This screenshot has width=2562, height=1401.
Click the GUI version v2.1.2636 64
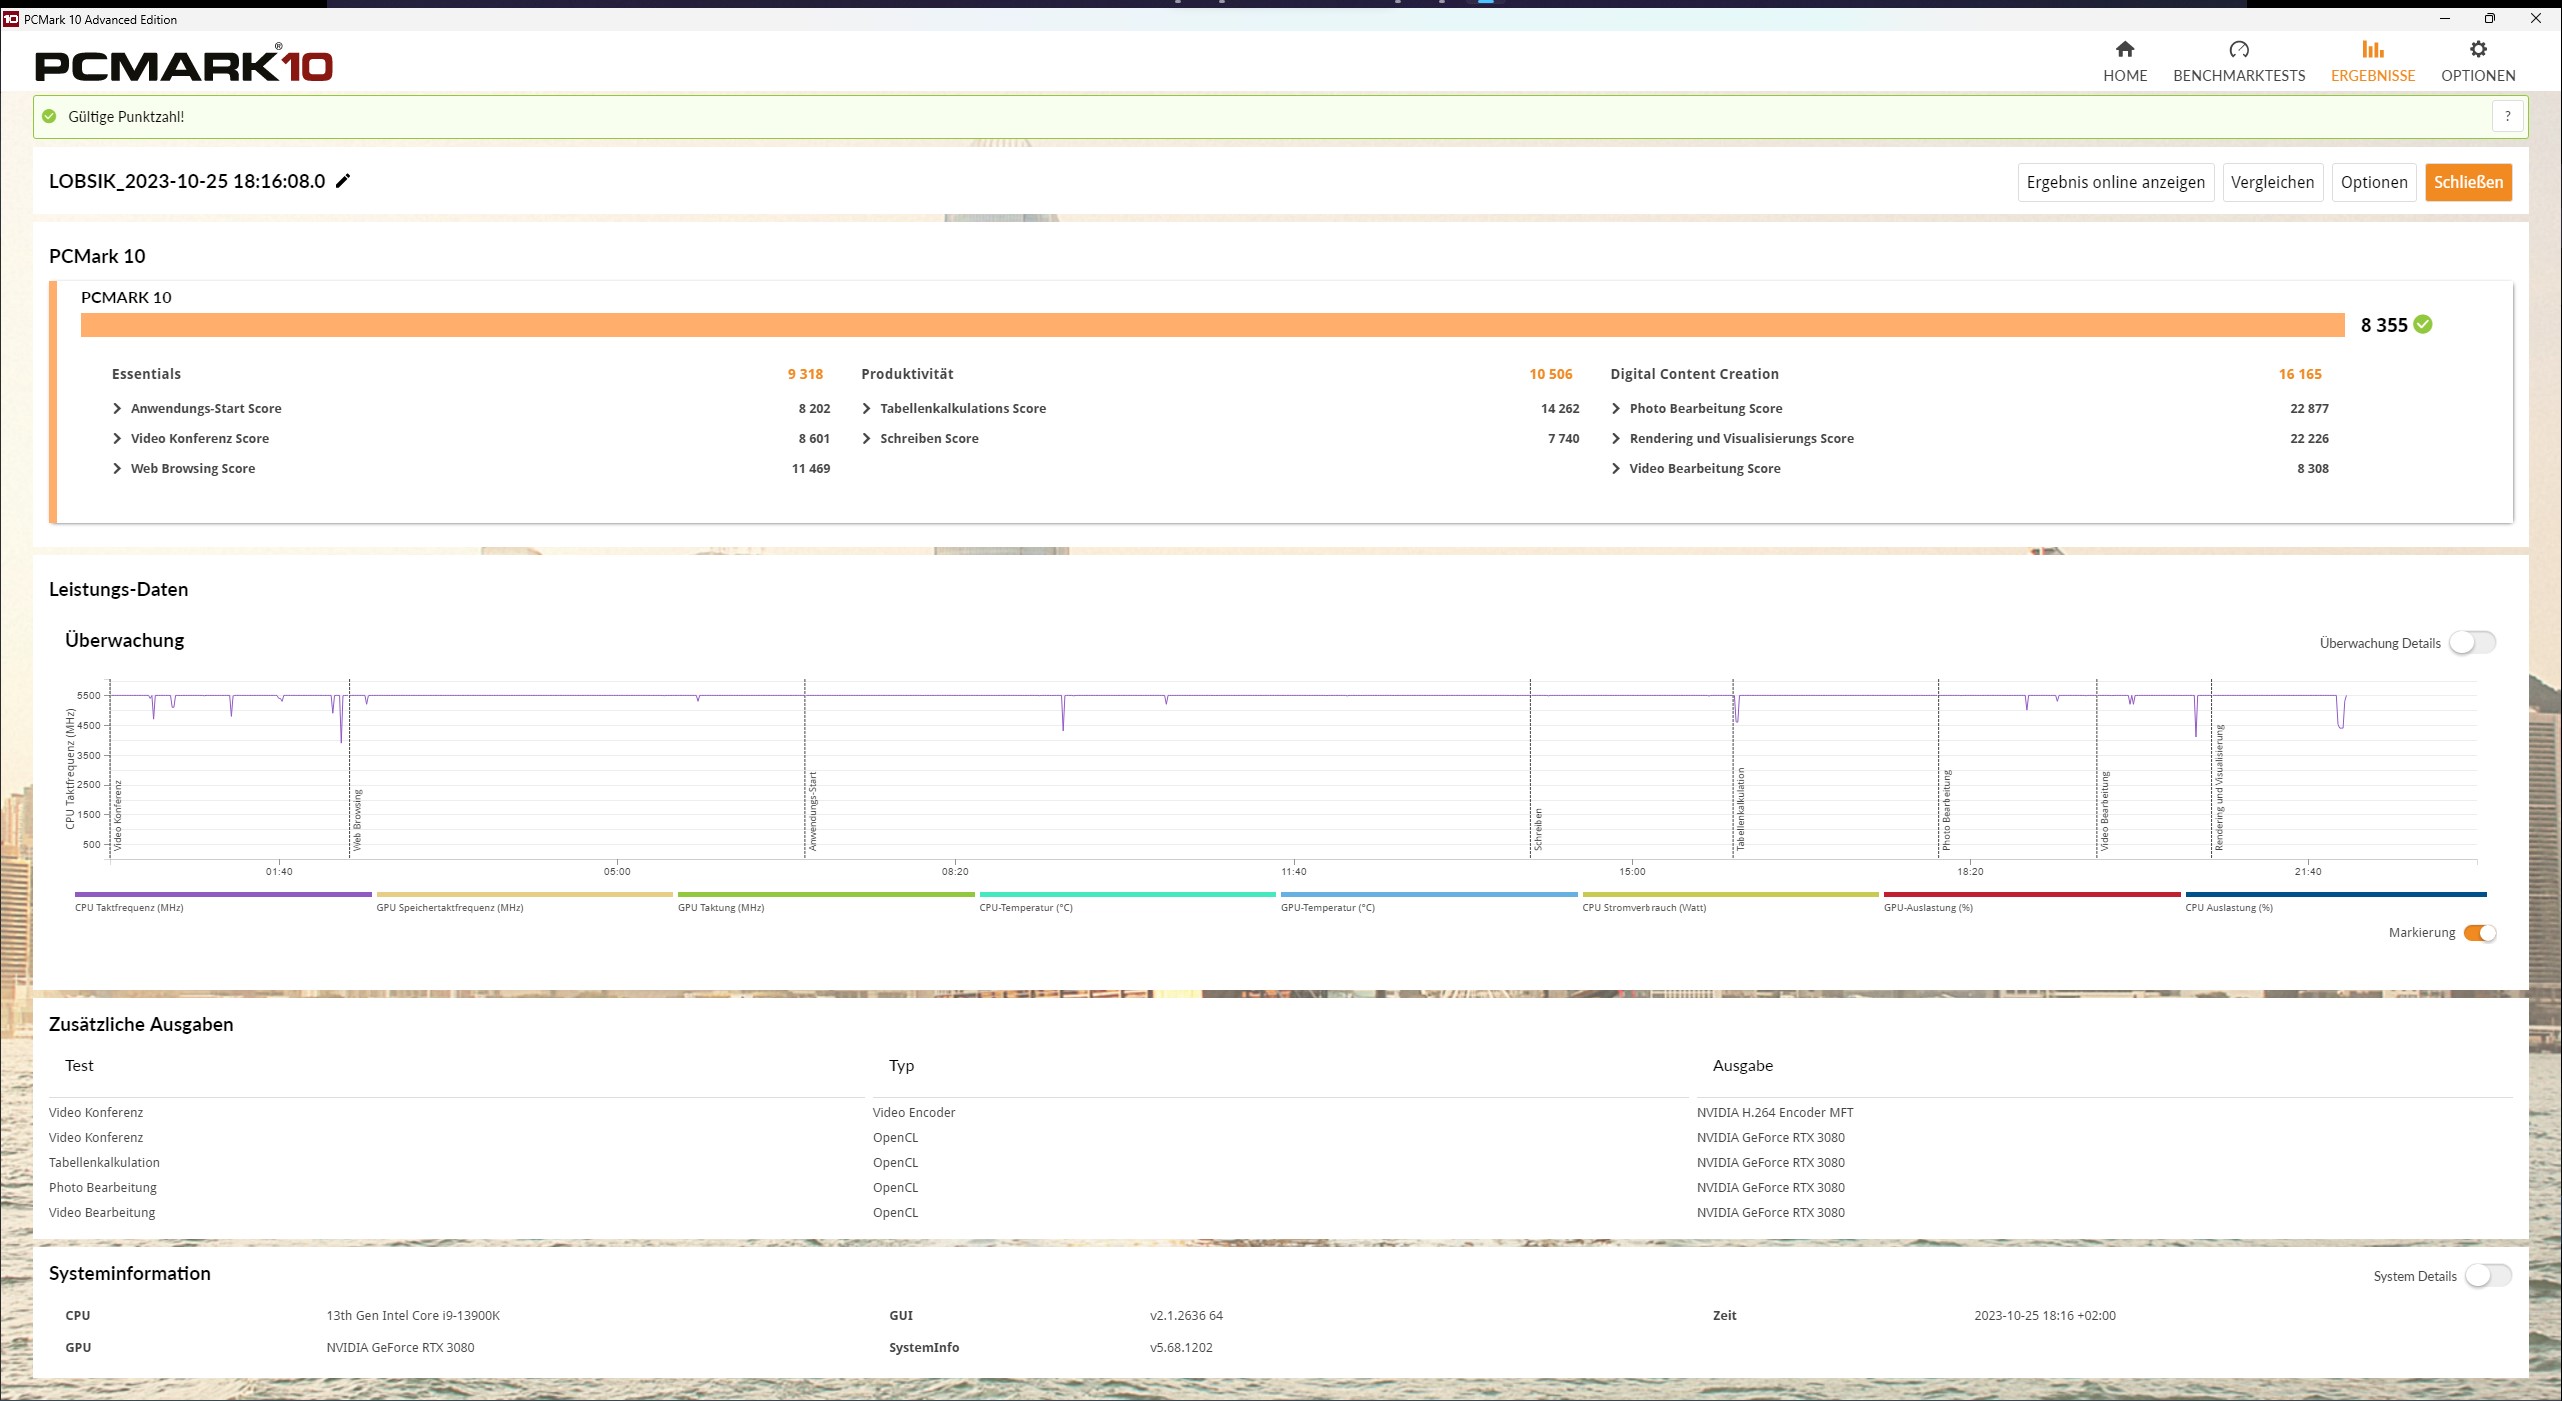(1186, 1315)
